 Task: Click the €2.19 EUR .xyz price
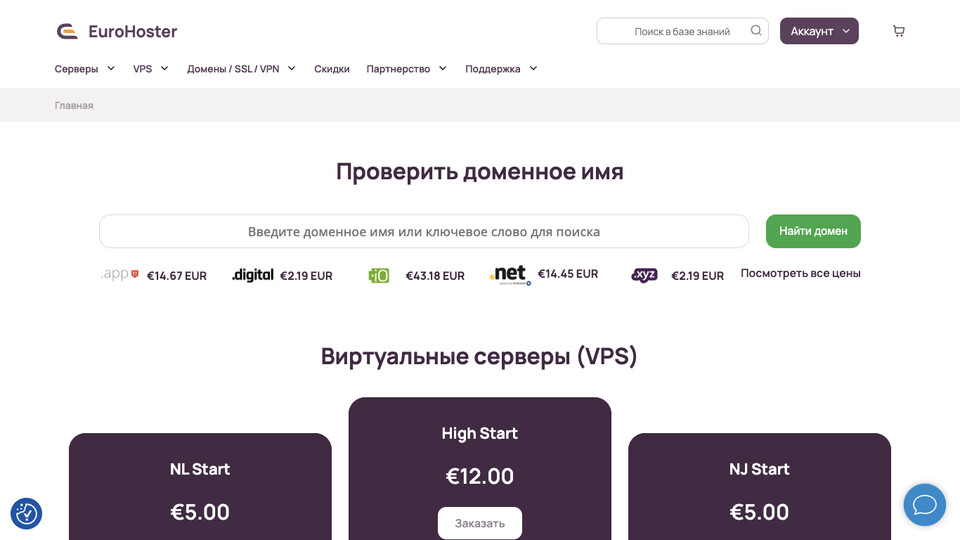tap(698, 276)
